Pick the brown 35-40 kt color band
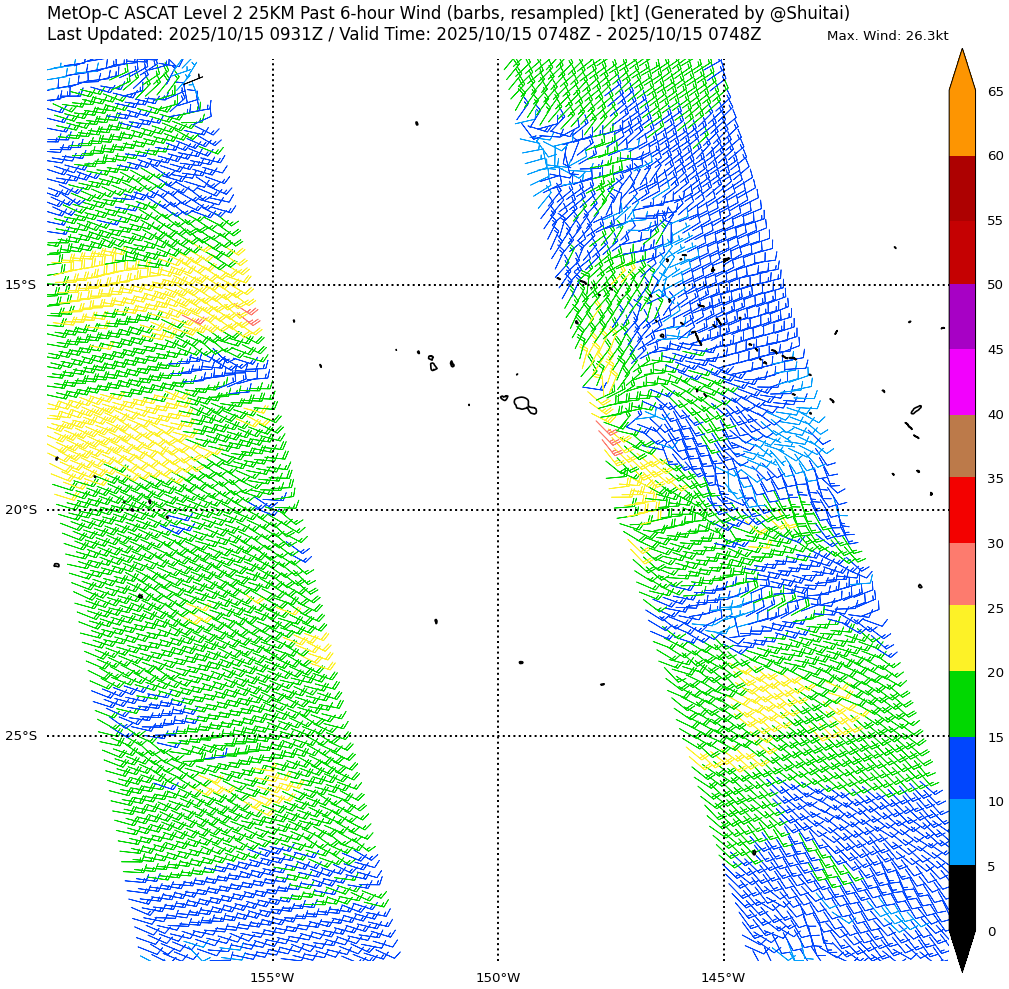Viewport: 1009px width, 989px height. click(x=961, y=446)
